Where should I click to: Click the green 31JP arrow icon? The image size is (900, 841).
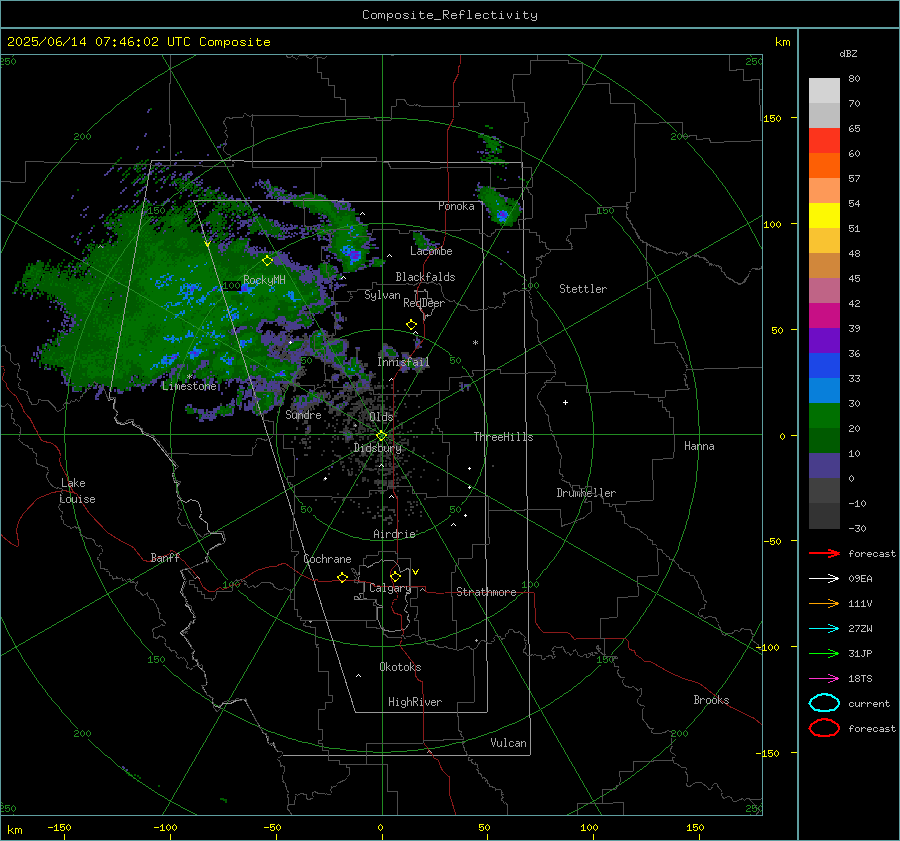click(x=824, y=653)
